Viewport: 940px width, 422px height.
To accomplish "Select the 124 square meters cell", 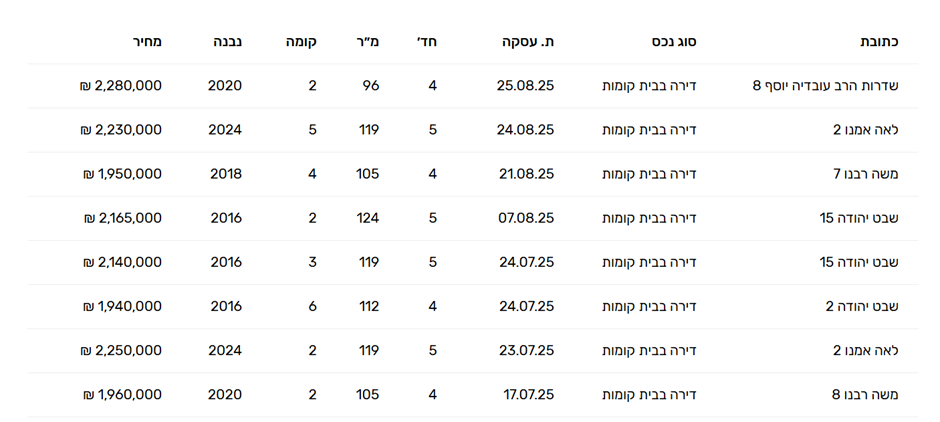I will coord(368,218).
